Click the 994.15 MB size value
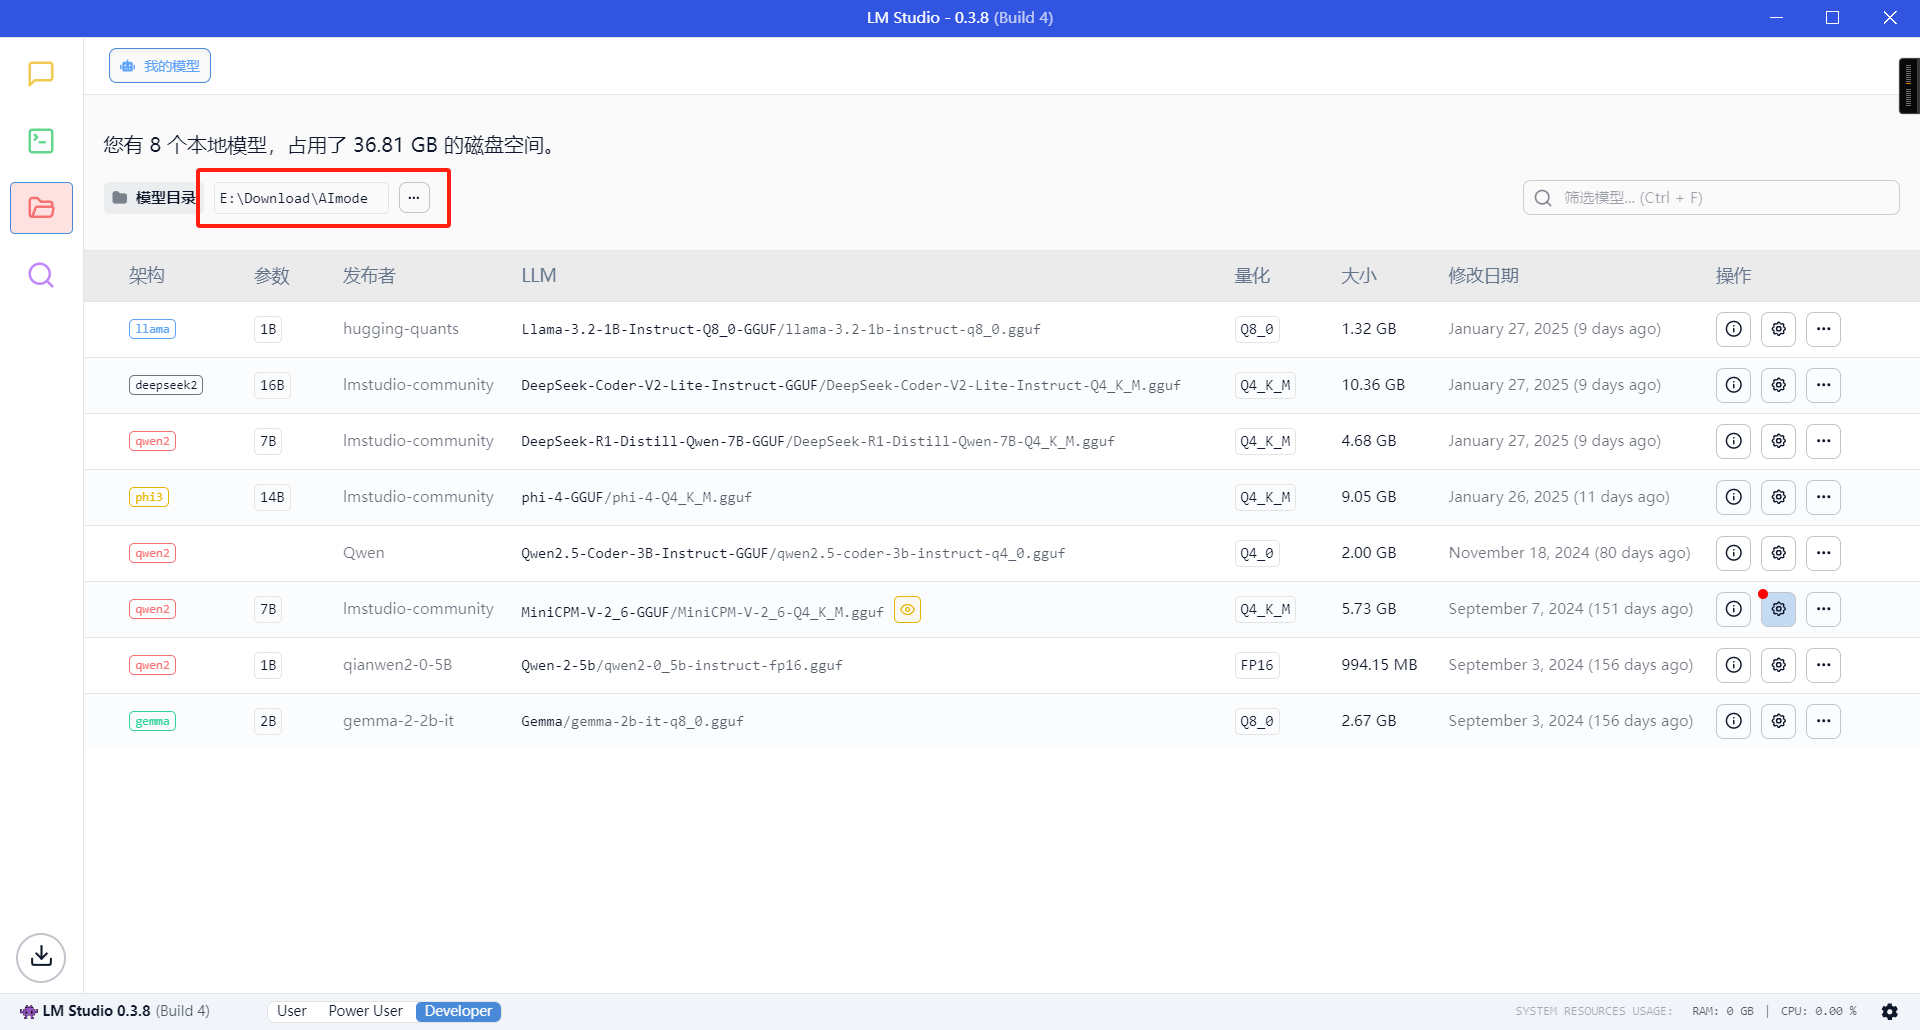 (1379, 665)
